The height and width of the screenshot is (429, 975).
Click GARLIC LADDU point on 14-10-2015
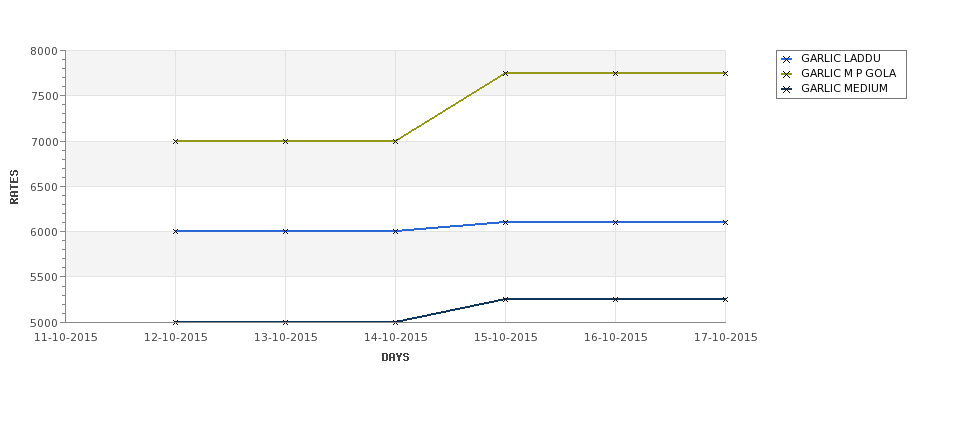point(395,231)
